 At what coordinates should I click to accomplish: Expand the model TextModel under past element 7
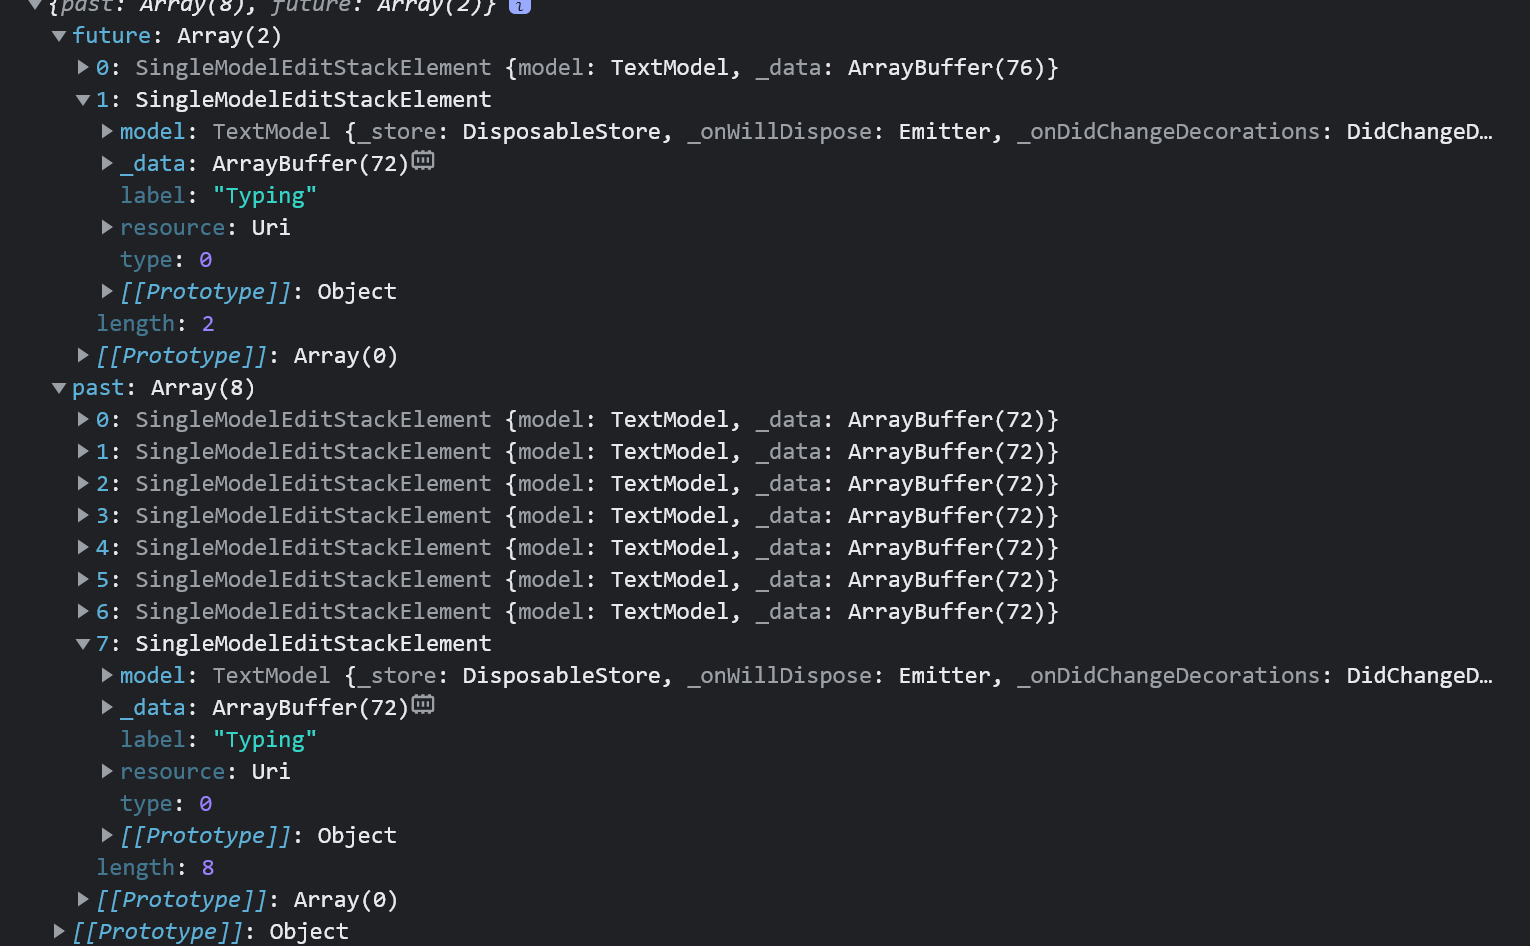point(107,675)
